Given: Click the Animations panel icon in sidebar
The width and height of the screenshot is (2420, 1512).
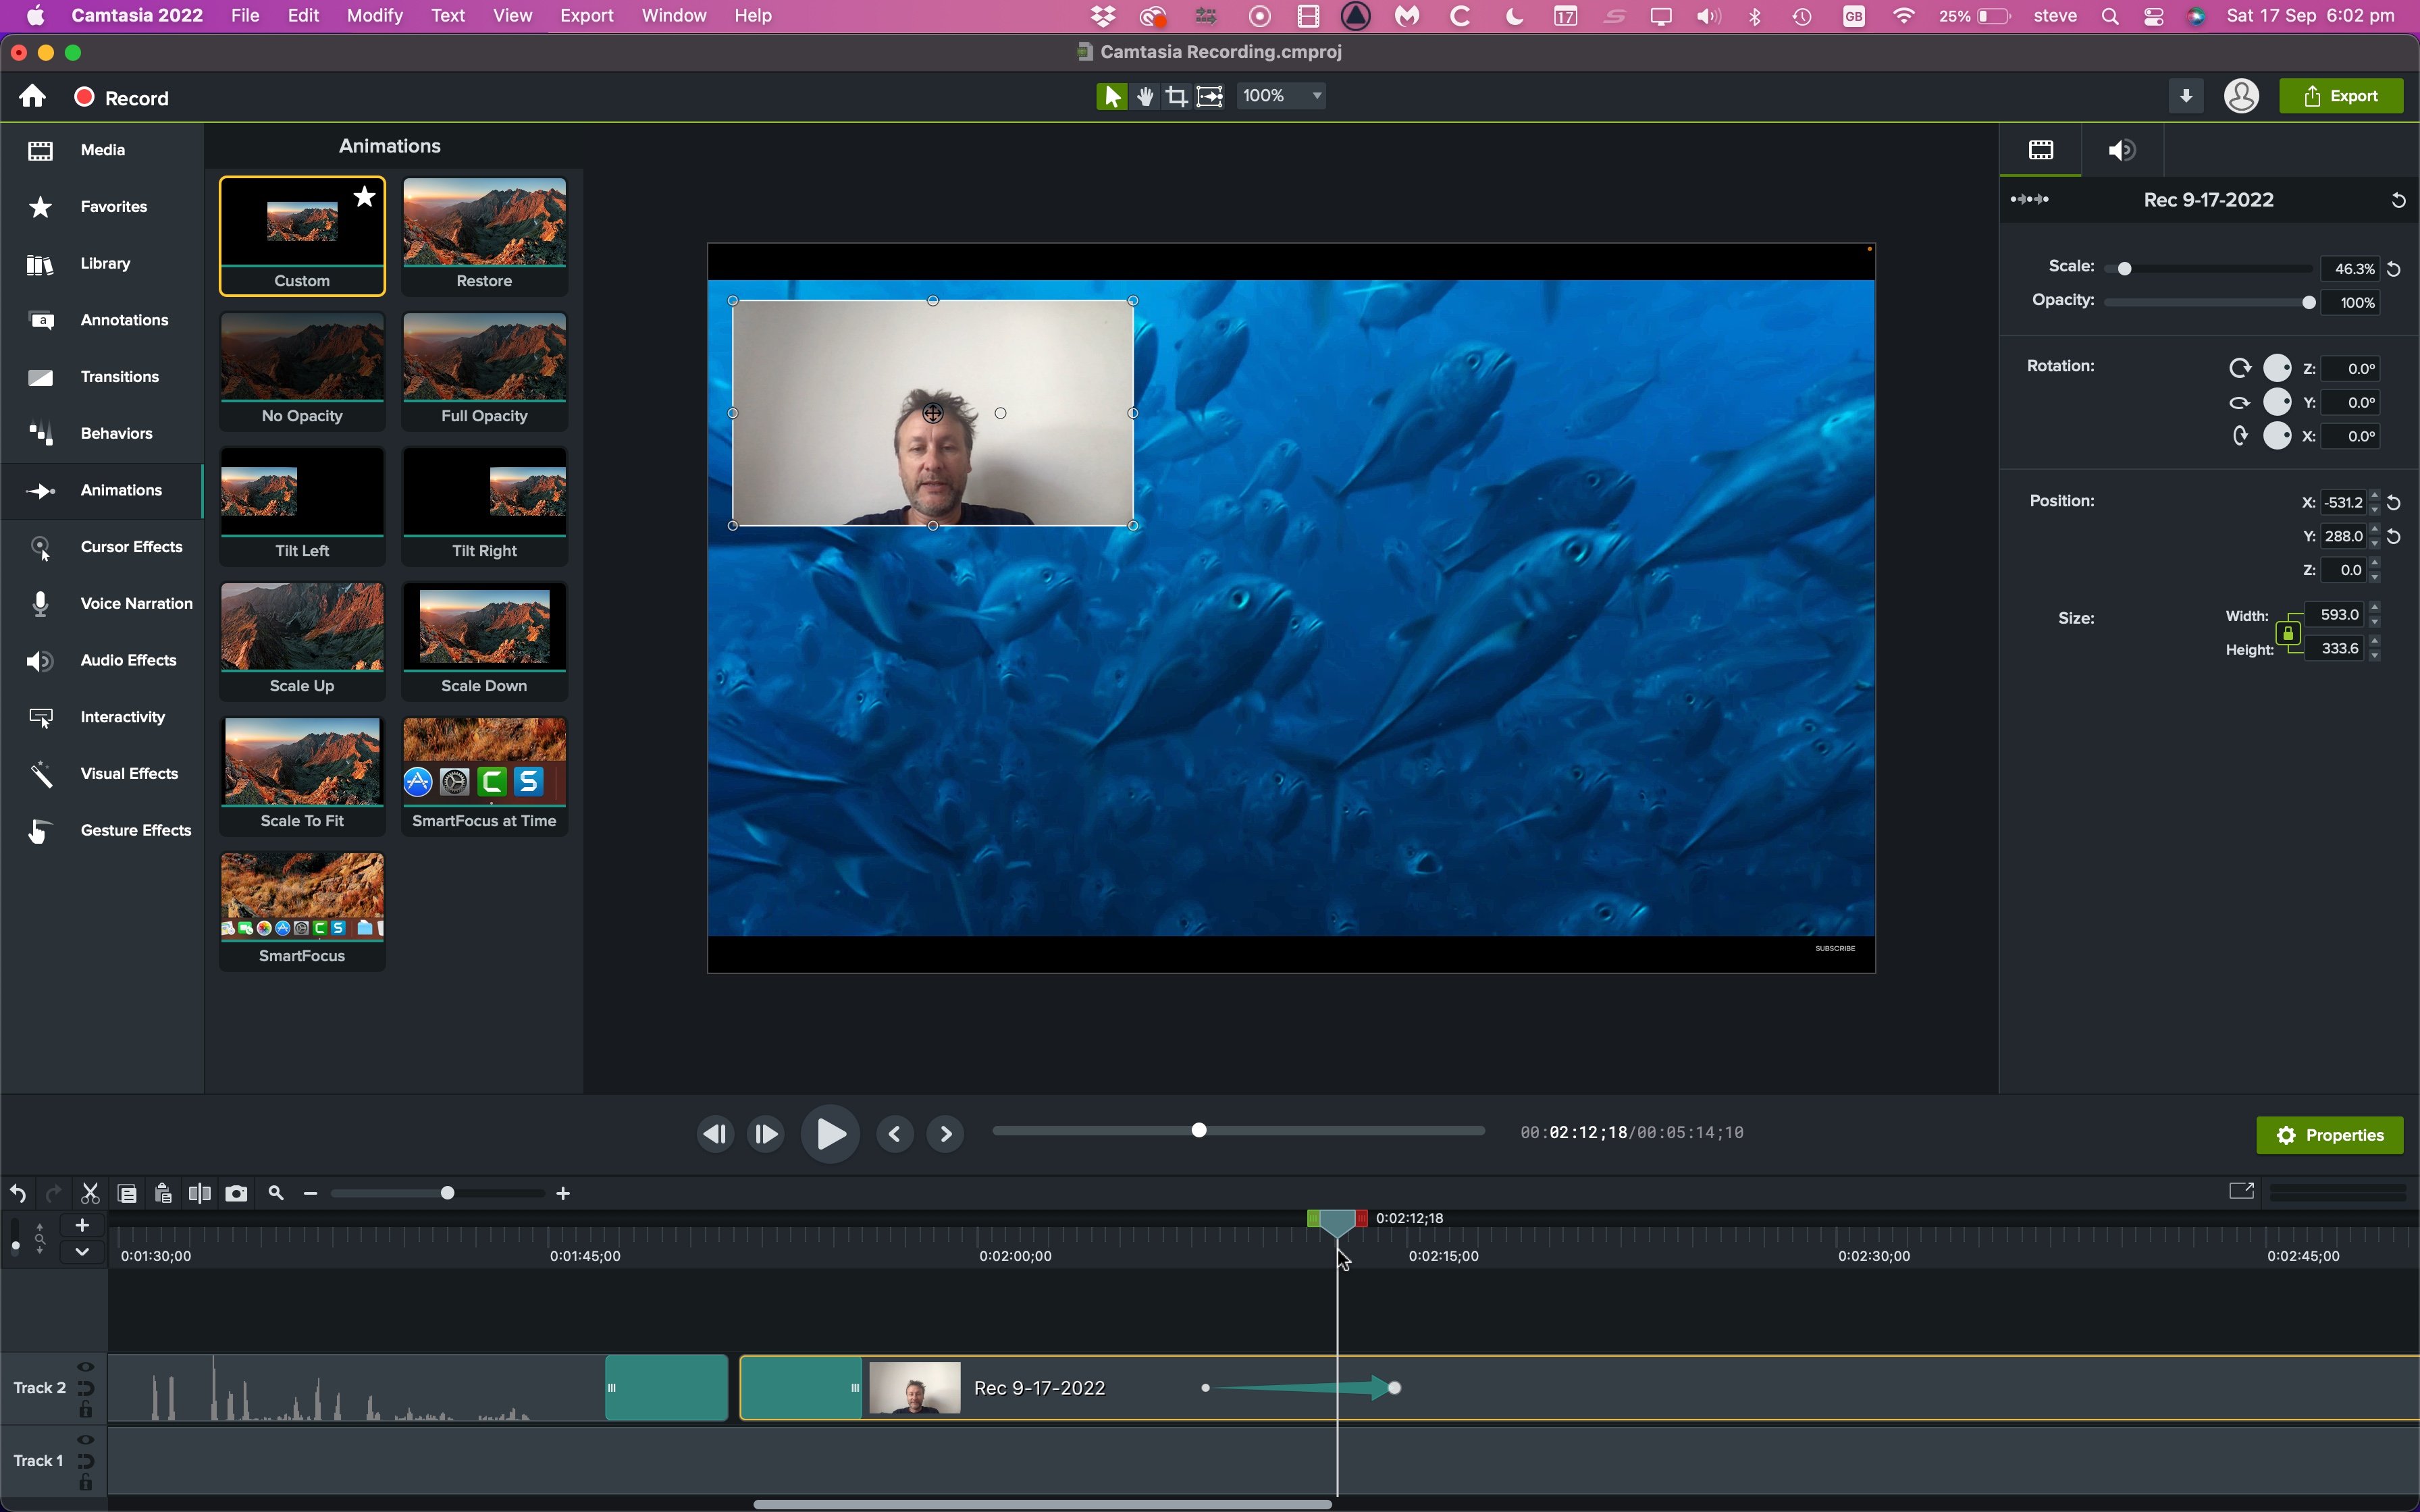Looking at the screenshot, I should [x=38, y=489].
